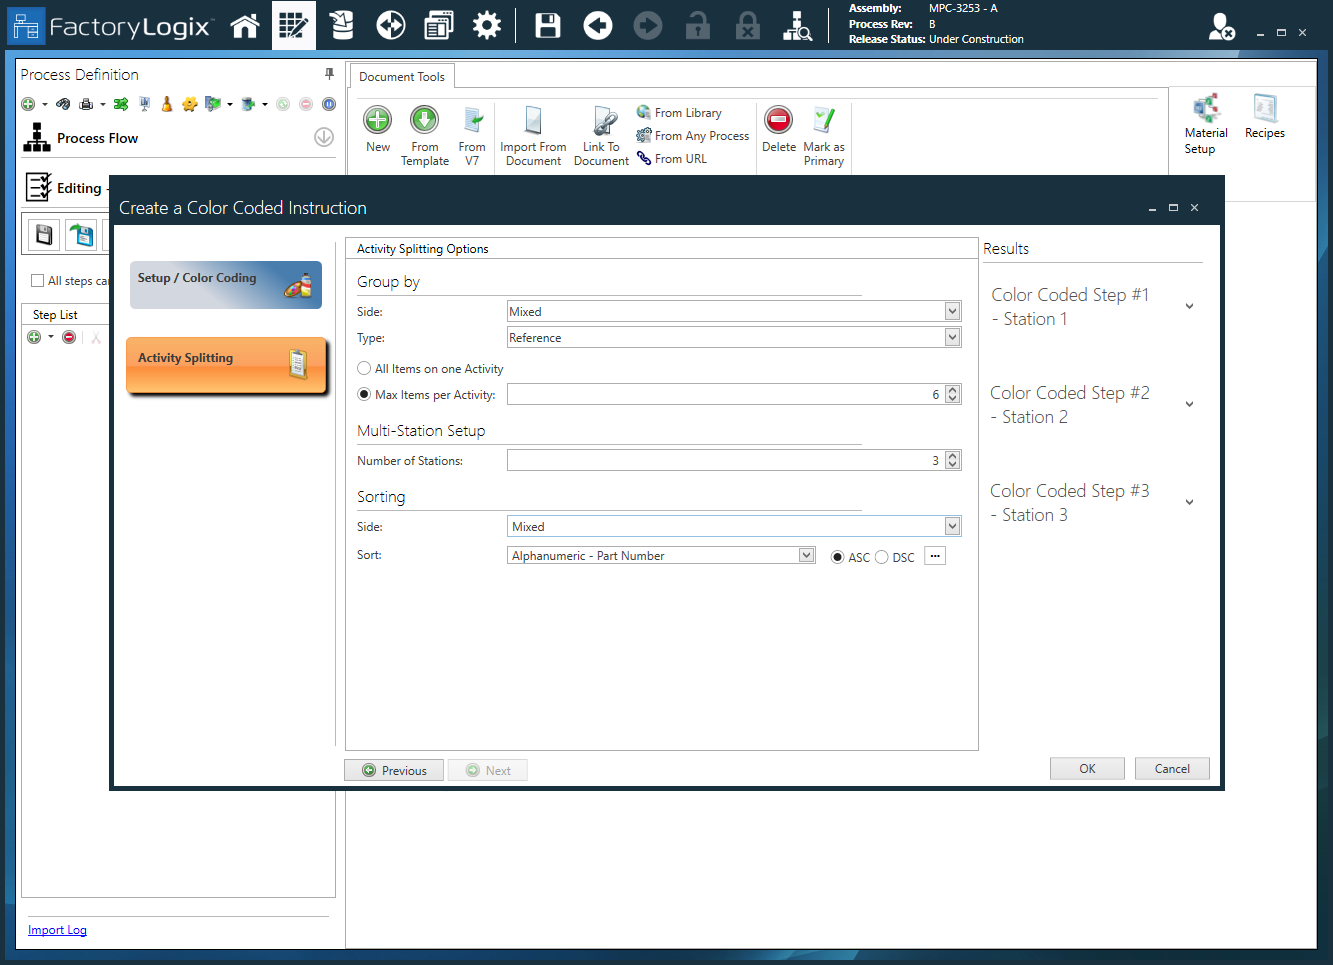Click the back arrow navigation icon
The height and width of the screenshot is (965, 1333).
pyautogui.click(x=598, y=26)
